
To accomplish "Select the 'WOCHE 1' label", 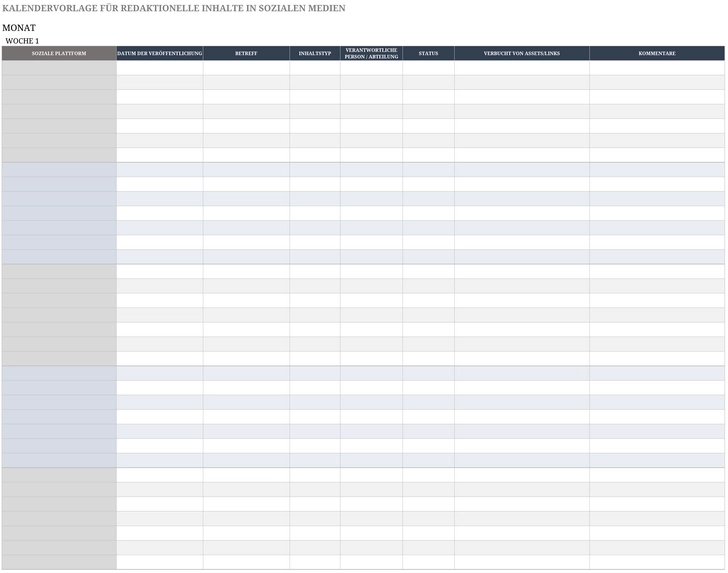I will (x=22, y=41).
